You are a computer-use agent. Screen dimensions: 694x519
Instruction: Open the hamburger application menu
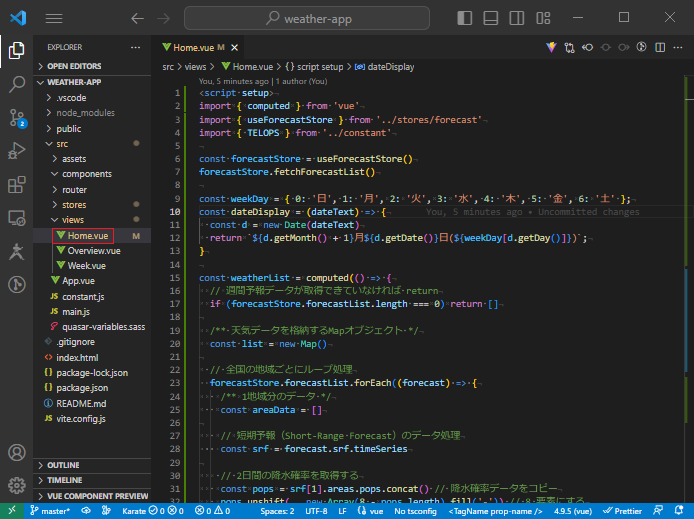click(x=54, y=18)
